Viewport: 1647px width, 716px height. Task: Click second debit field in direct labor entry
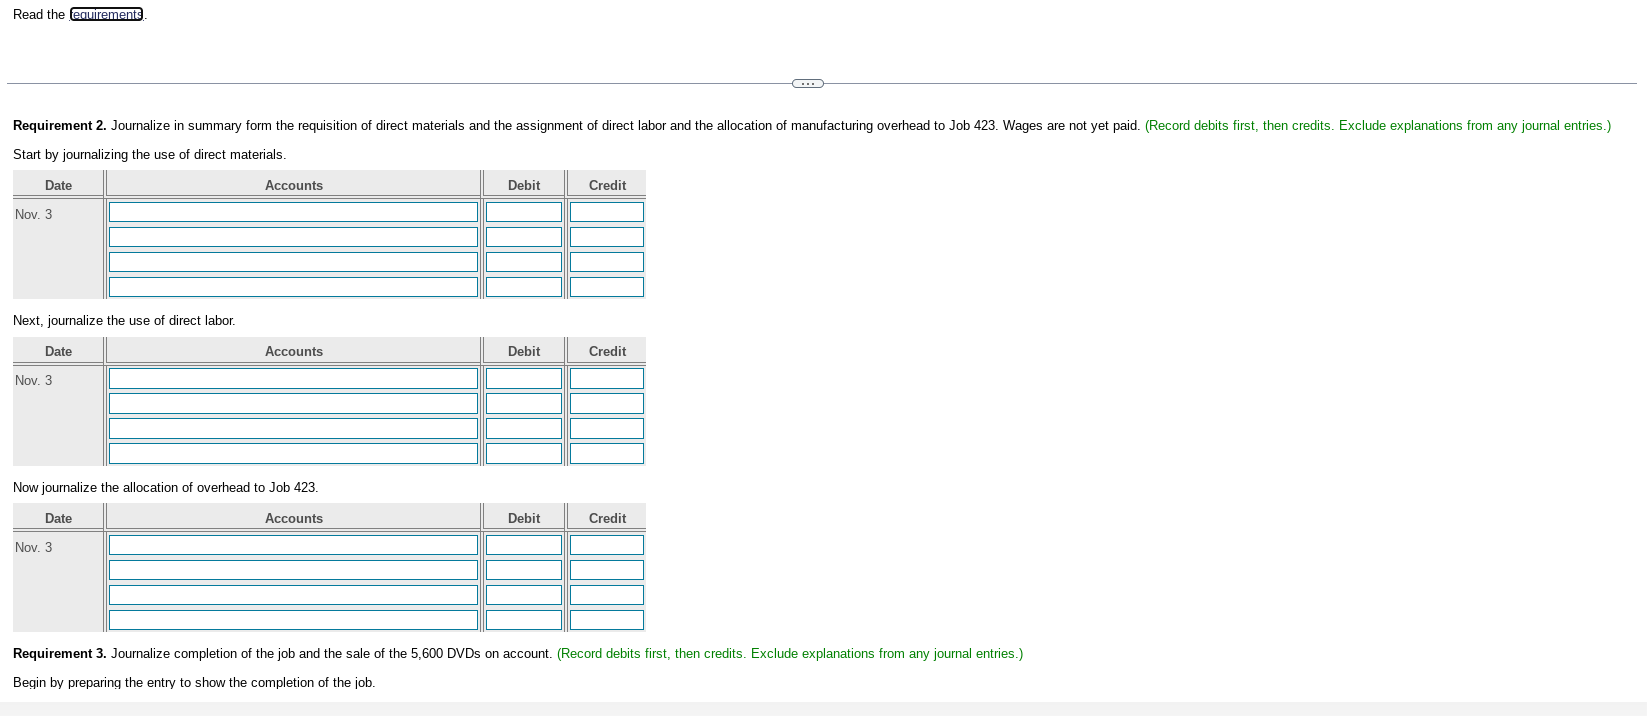click(524, 403)
